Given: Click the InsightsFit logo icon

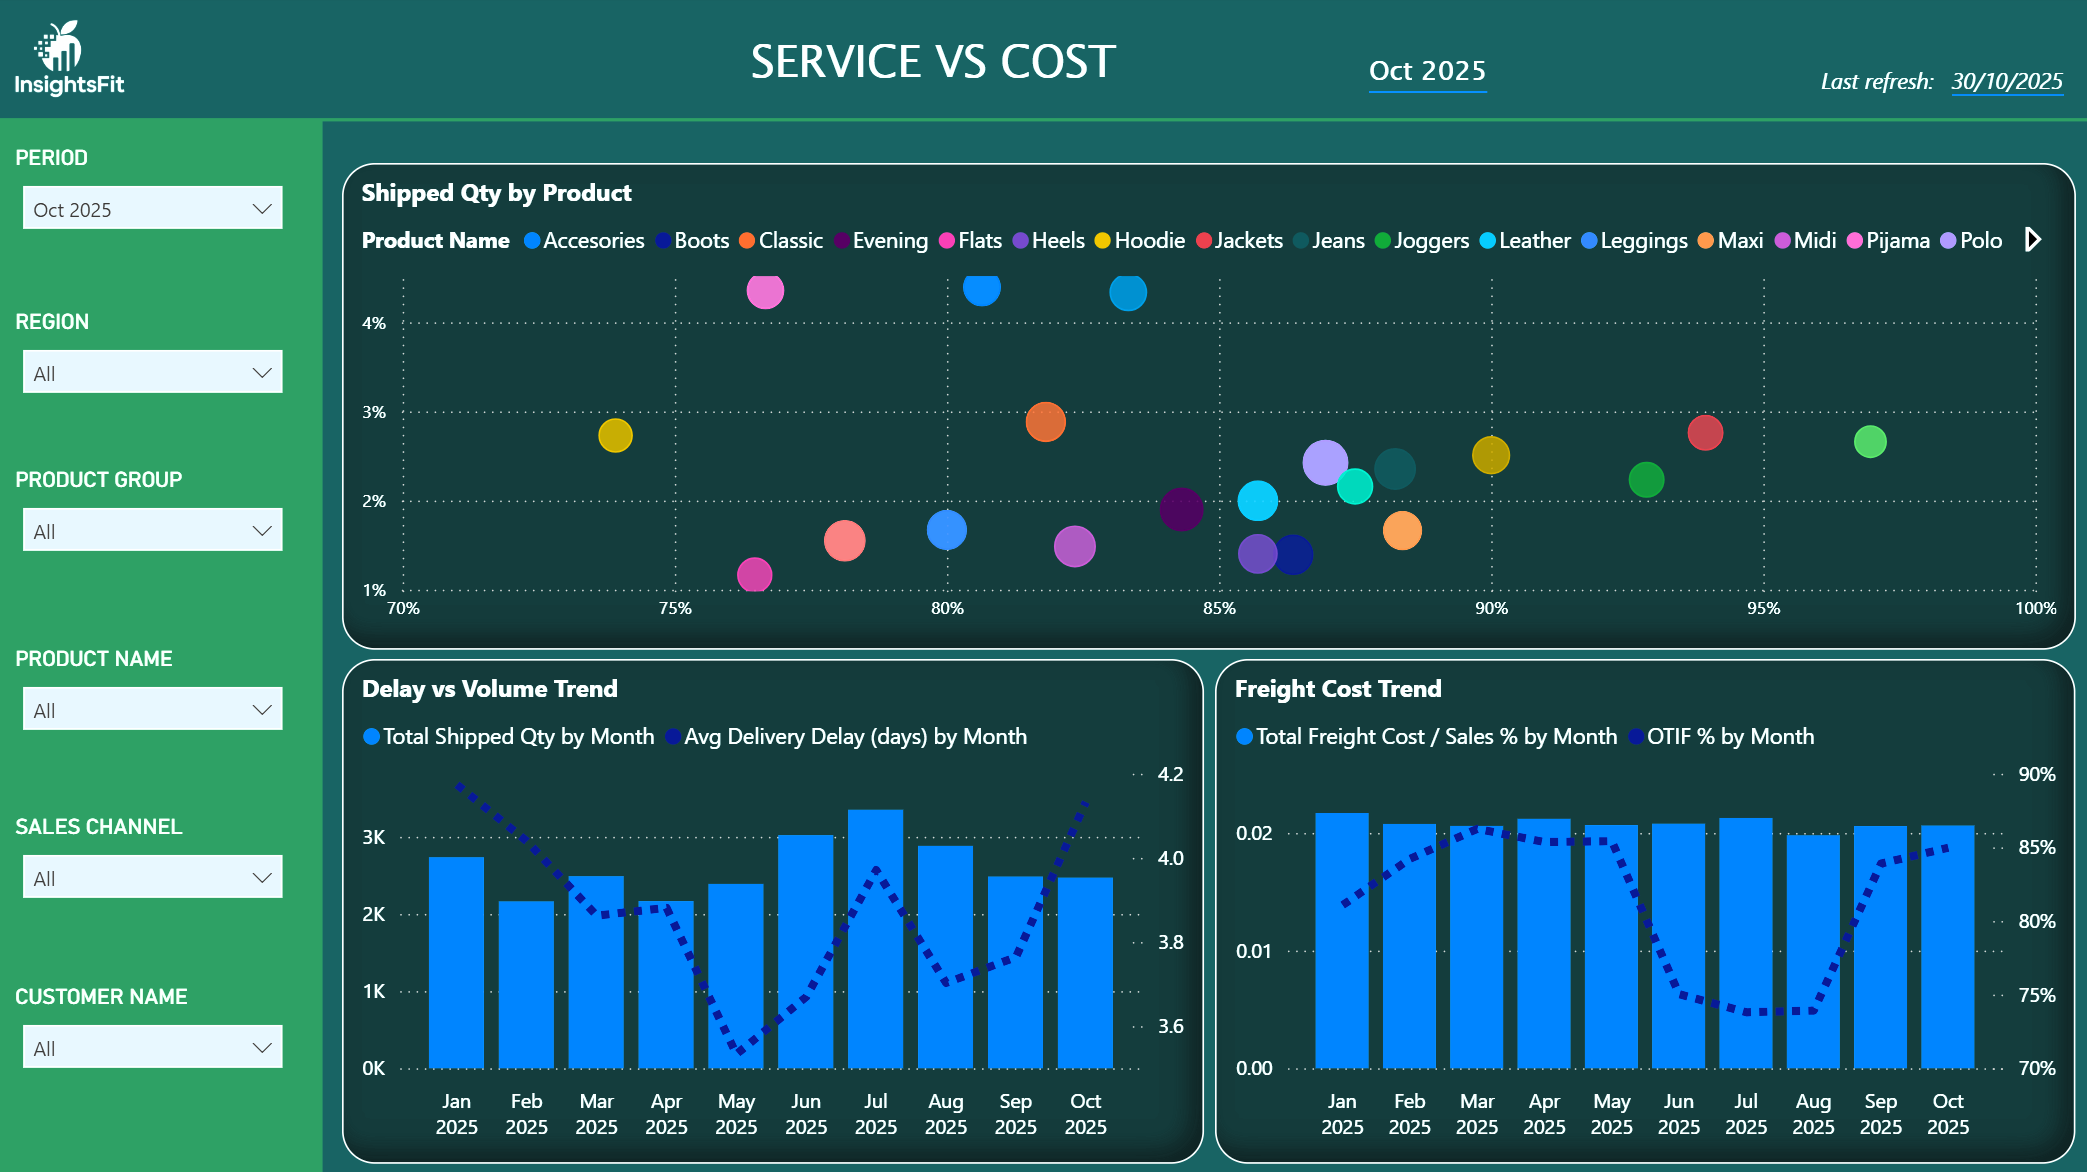Looking at the screenshot, I should (x=60, y=47).
